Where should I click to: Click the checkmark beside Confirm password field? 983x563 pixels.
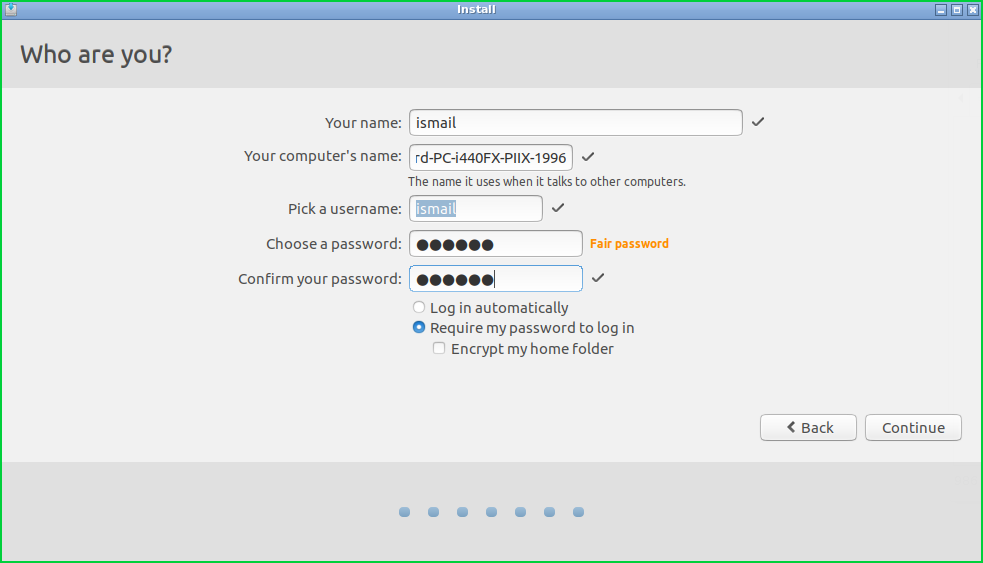tap(598, 278)
